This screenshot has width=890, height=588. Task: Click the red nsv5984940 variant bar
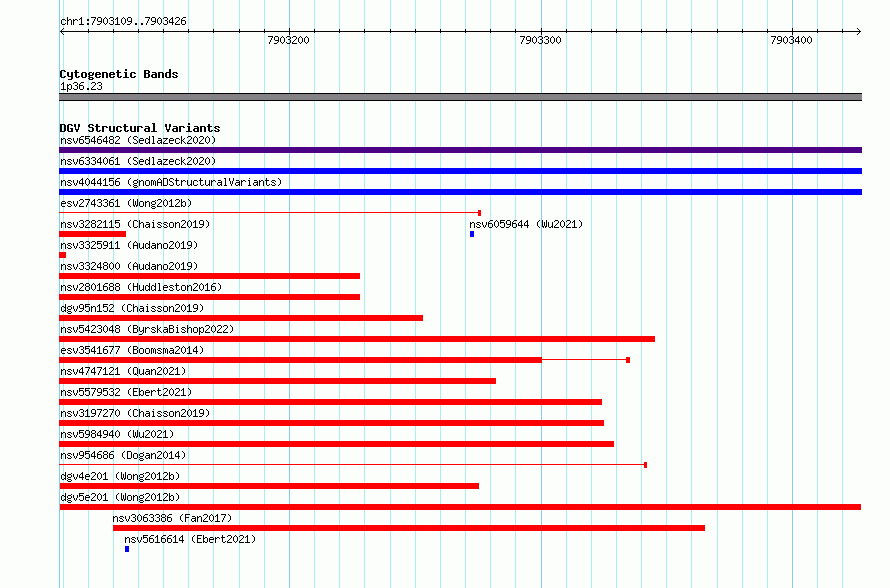click(337, 444)
